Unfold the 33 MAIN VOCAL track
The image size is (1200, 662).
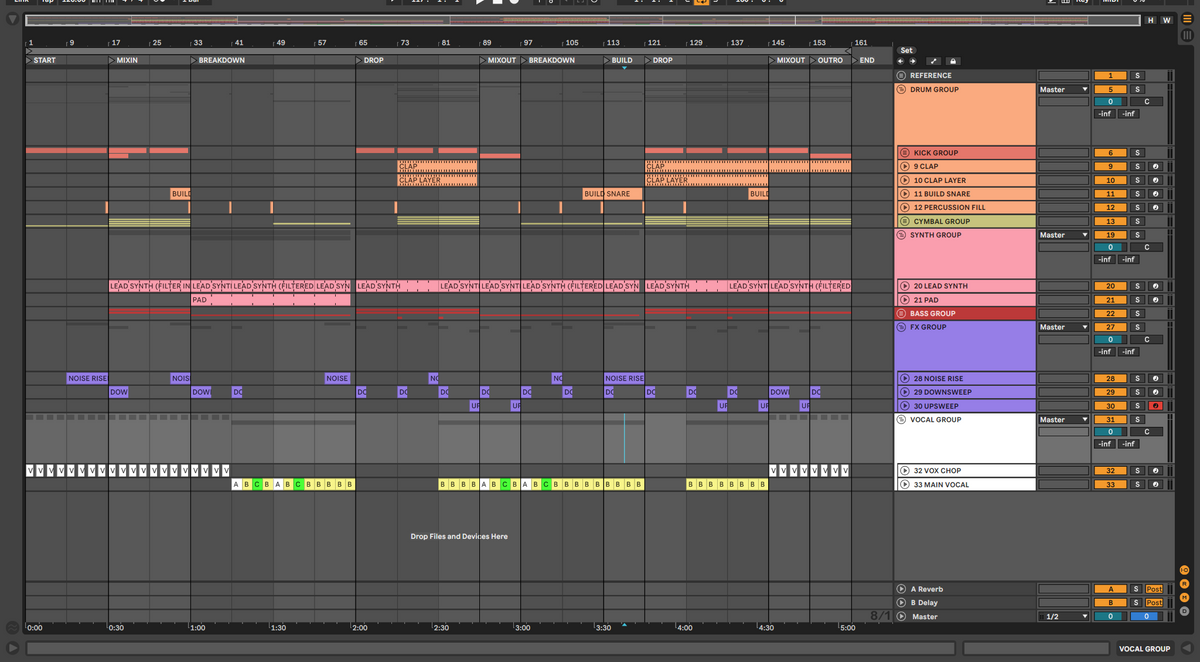pyautogui.click(x=905, y=485)
